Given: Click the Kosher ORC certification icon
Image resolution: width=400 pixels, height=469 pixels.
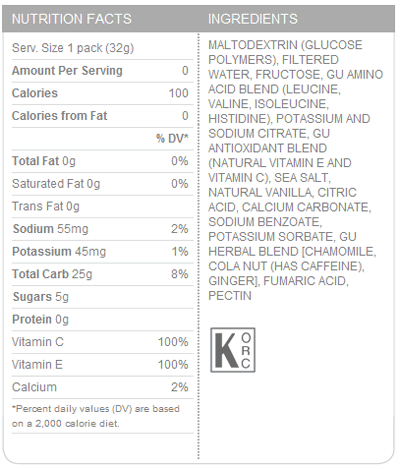Looking at the screenshot, I should (x=233, y=350).
